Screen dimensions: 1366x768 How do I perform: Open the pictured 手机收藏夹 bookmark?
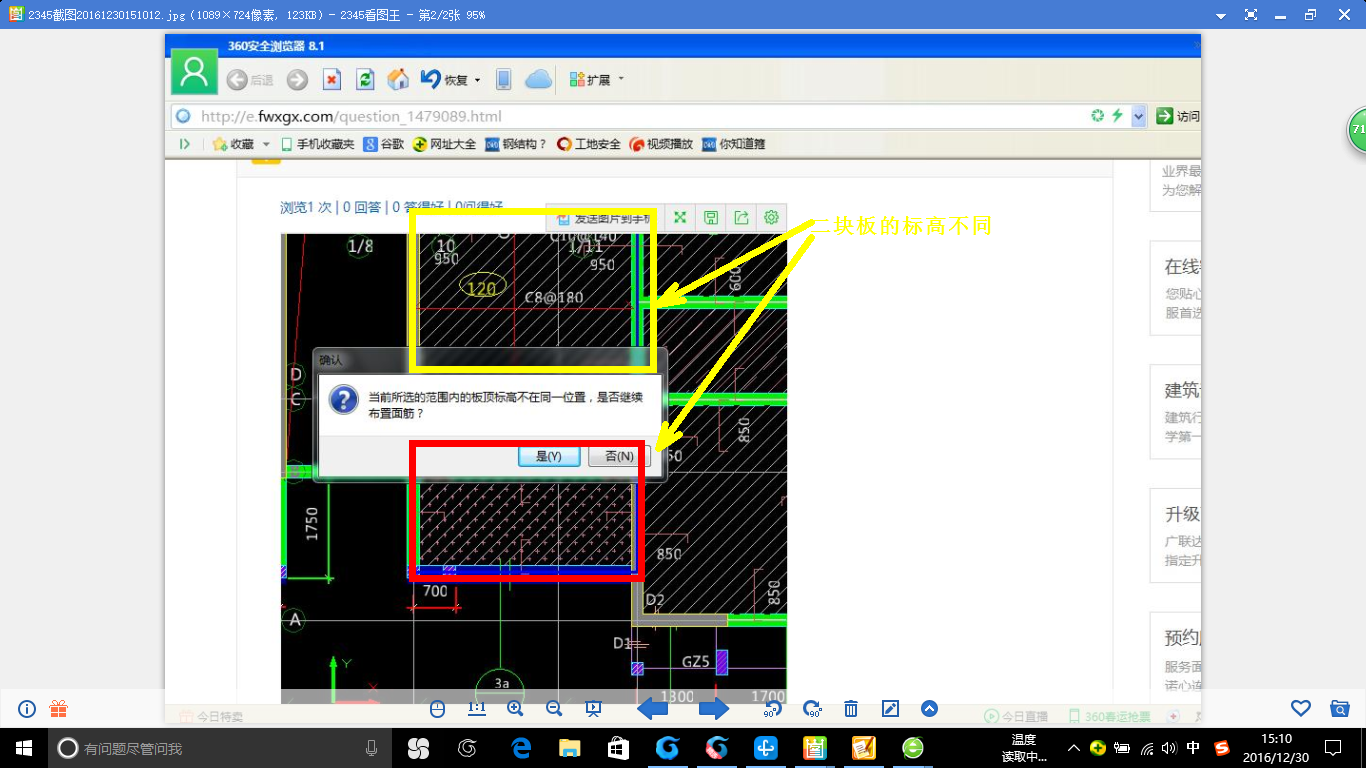click(318, 144)
